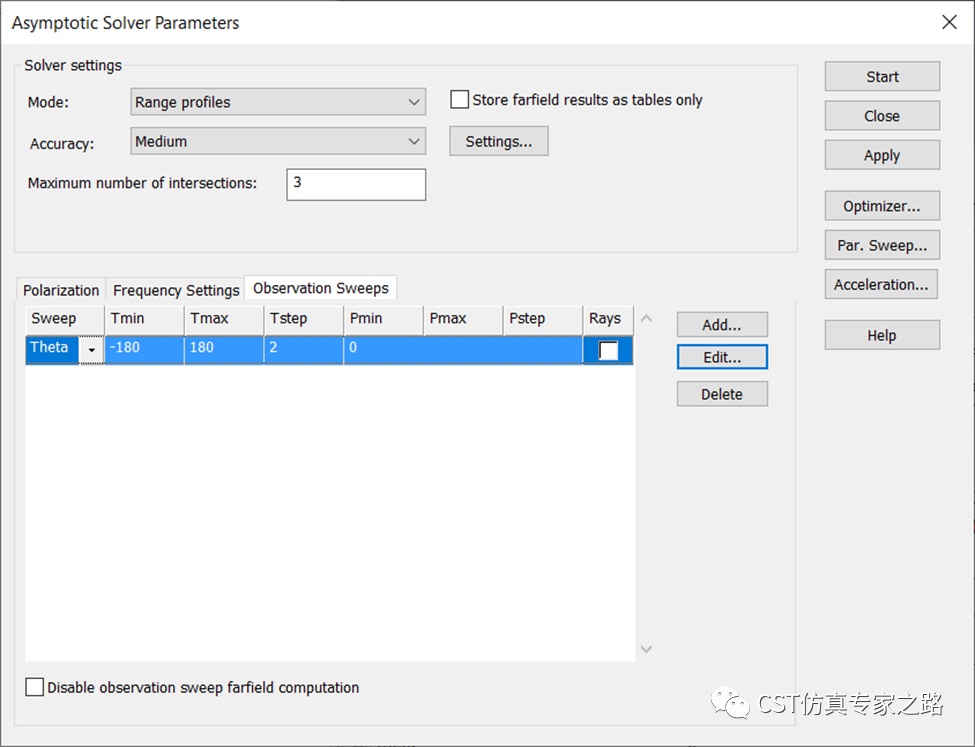This screenshot has width=975, height=747.
Task: Open the Optimizer dialog
Action: pyautogui.click(x=882, y=206)
